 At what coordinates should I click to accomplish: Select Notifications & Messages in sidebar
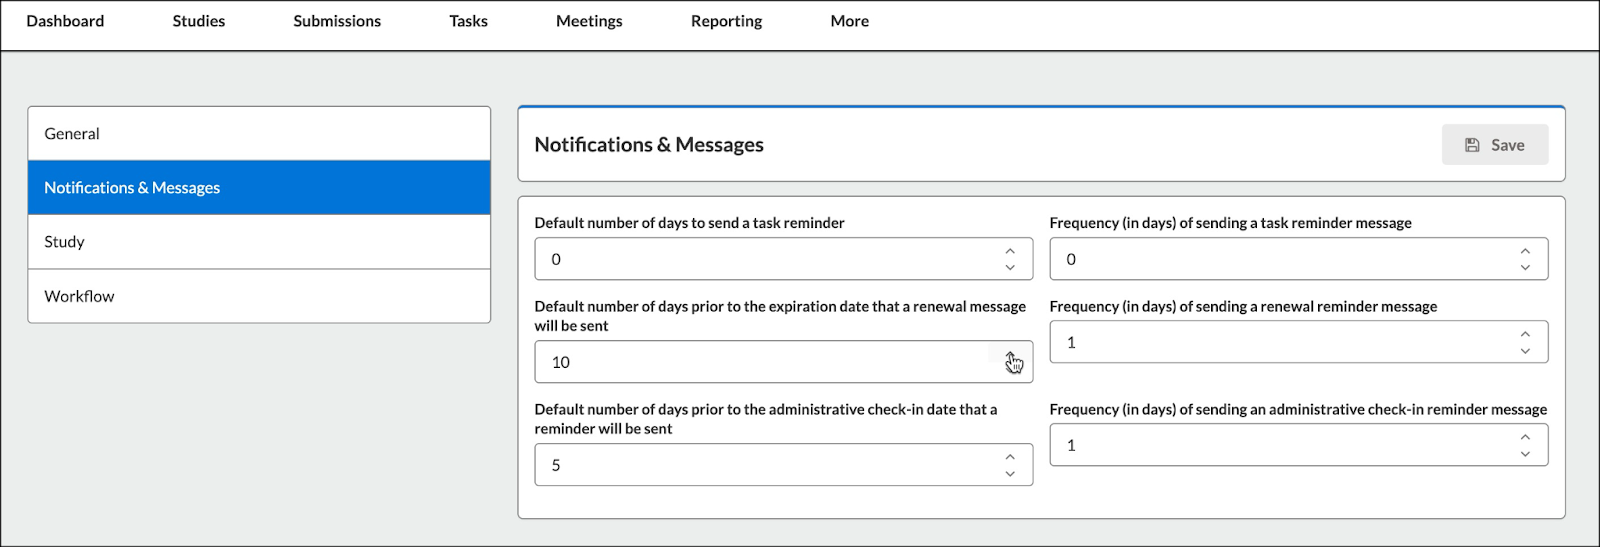click(x=259, y=188)
